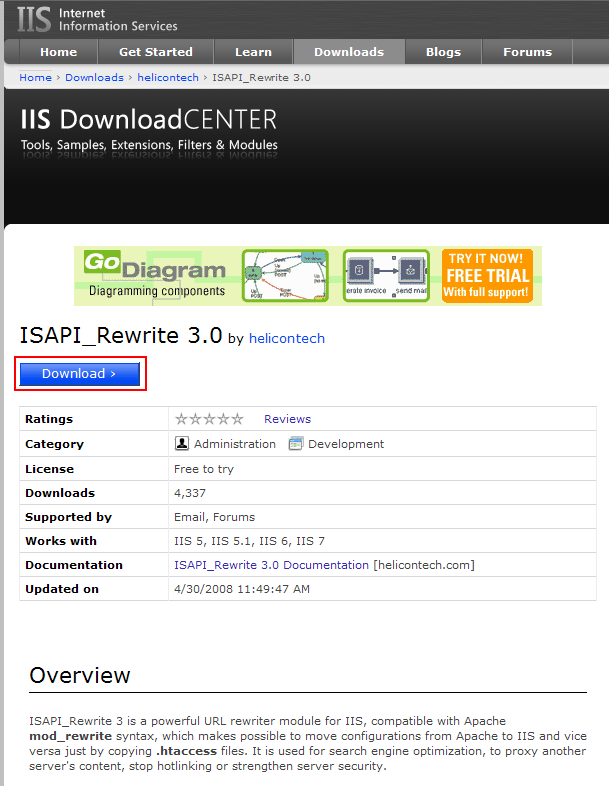This screenshot has width=609, height=786.
Task: Click the Documentation row label
Action: [x=74, y=565]
